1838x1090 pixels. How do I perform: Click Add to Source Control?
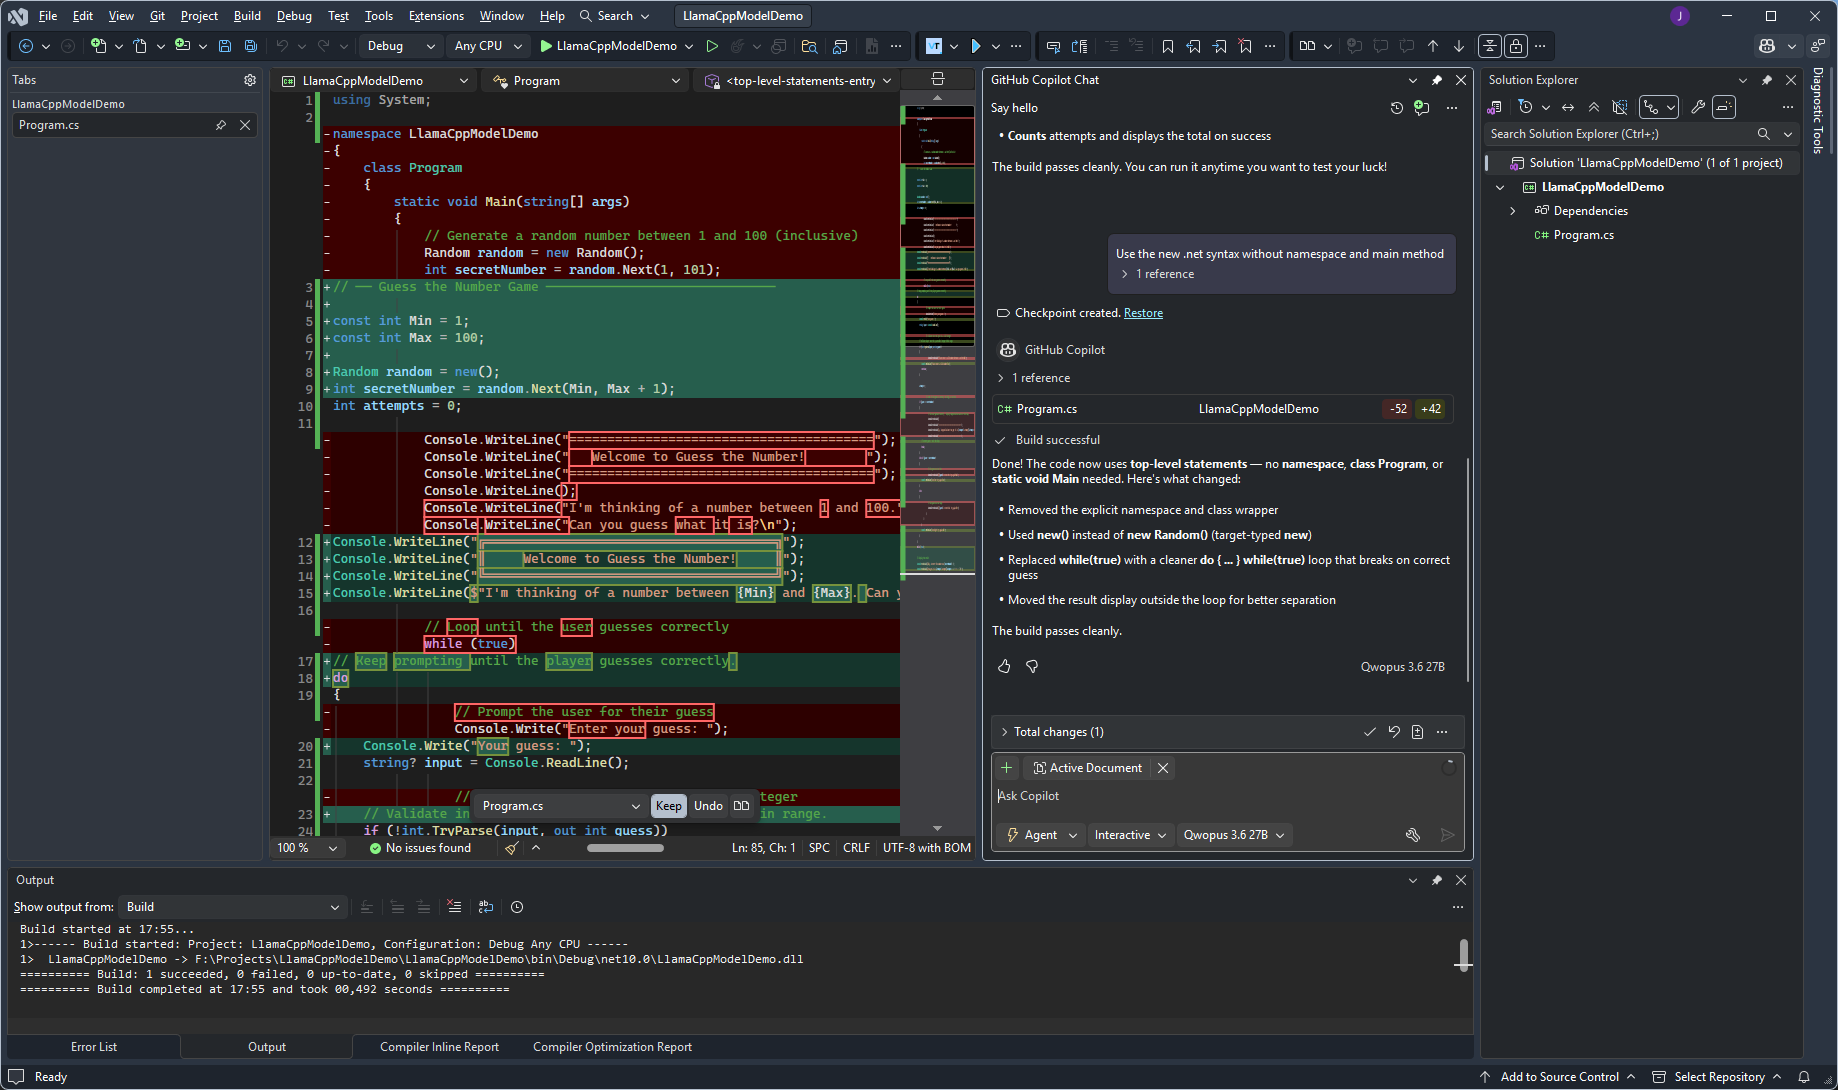click(1558, 1077)
